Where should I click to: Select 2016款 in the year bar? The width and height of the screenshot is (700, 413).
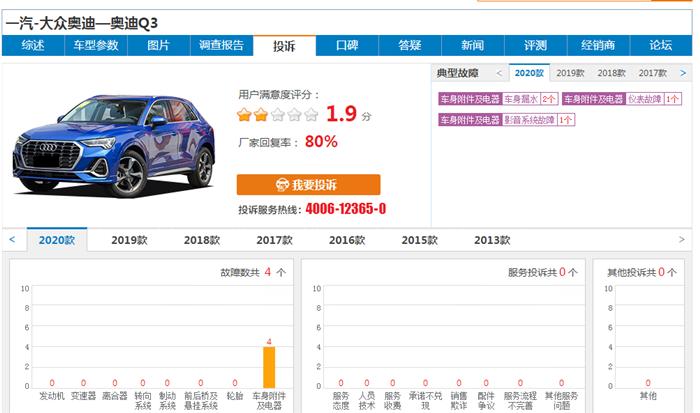tap(347, 240)
